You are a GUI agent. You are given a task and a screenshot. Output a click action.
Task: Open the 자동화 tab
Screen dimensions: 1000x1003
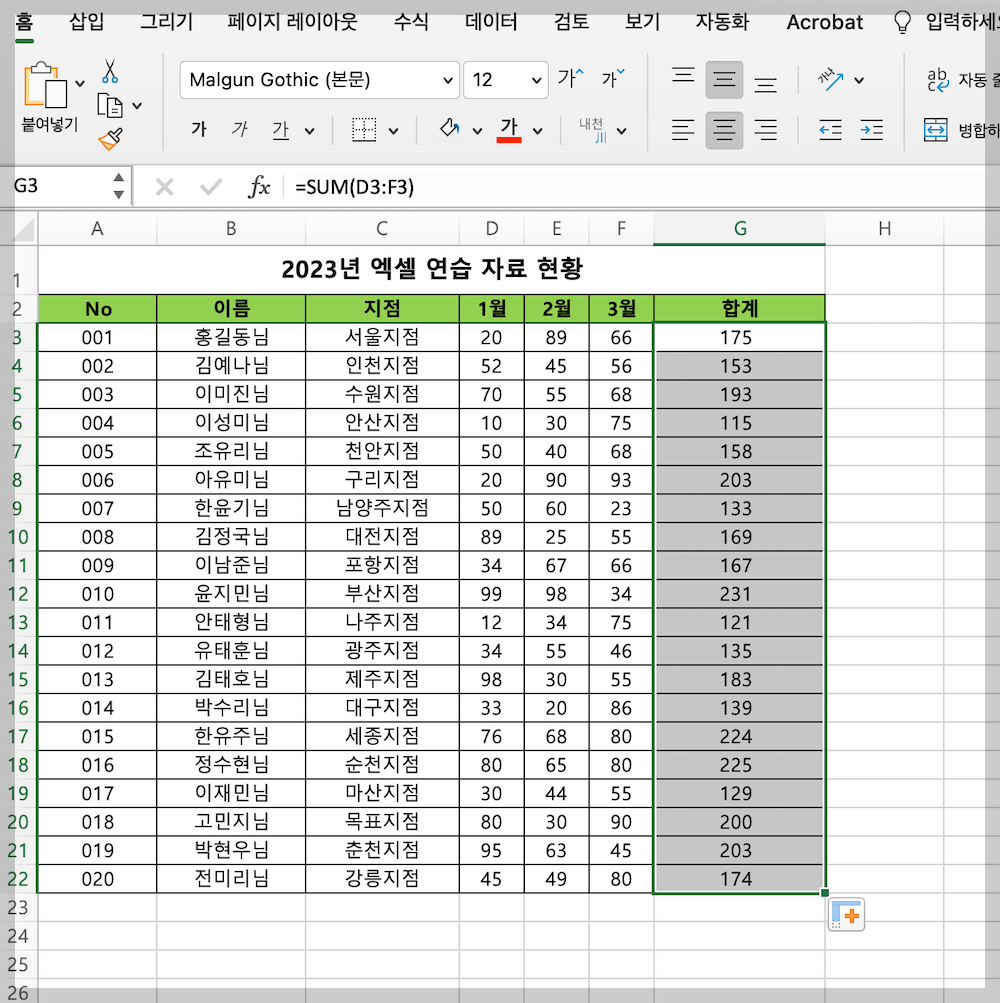click(722, 22)
